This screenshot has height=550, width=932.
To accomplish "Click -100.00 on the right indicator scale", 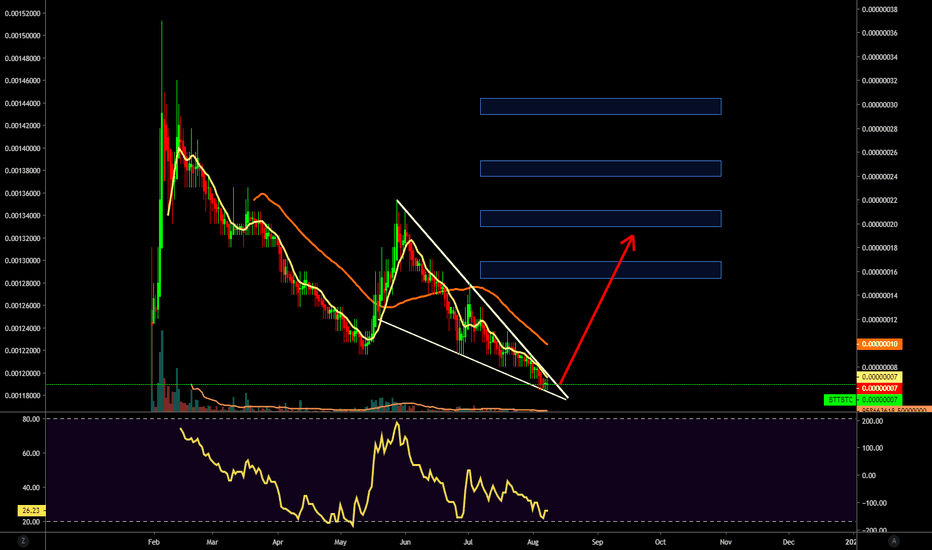I will tap(874, 504).
